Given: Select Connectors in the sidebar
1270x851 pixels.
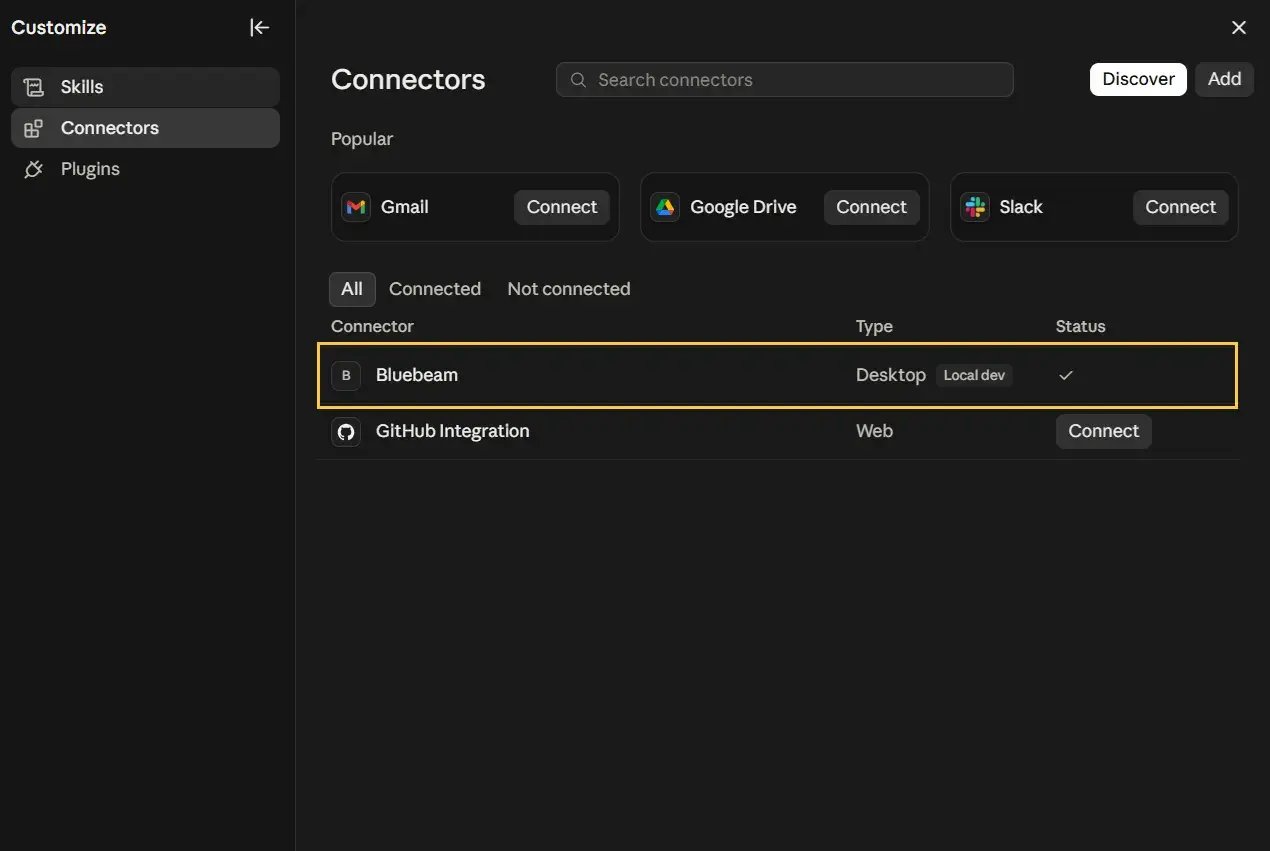Looking at the screenshot, I should pyautogui.click(x=145, y=128).
